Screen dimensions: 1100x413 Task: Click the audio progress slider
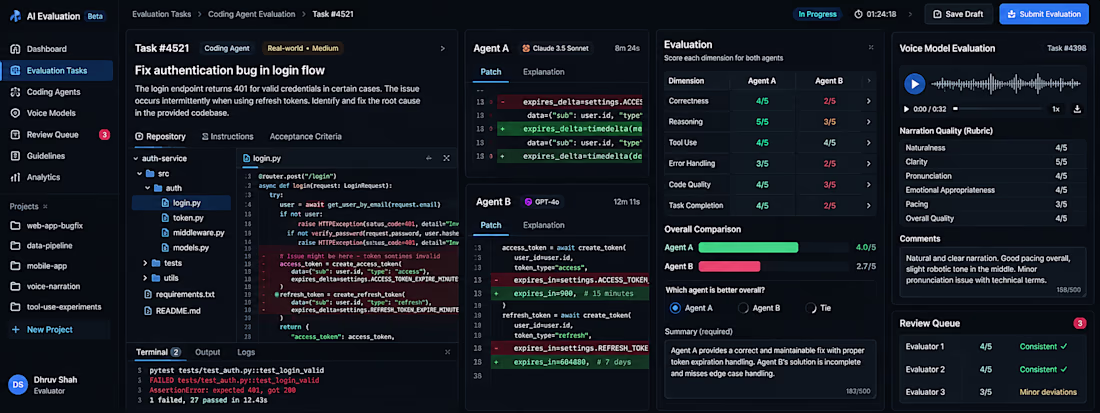[997, 109]
